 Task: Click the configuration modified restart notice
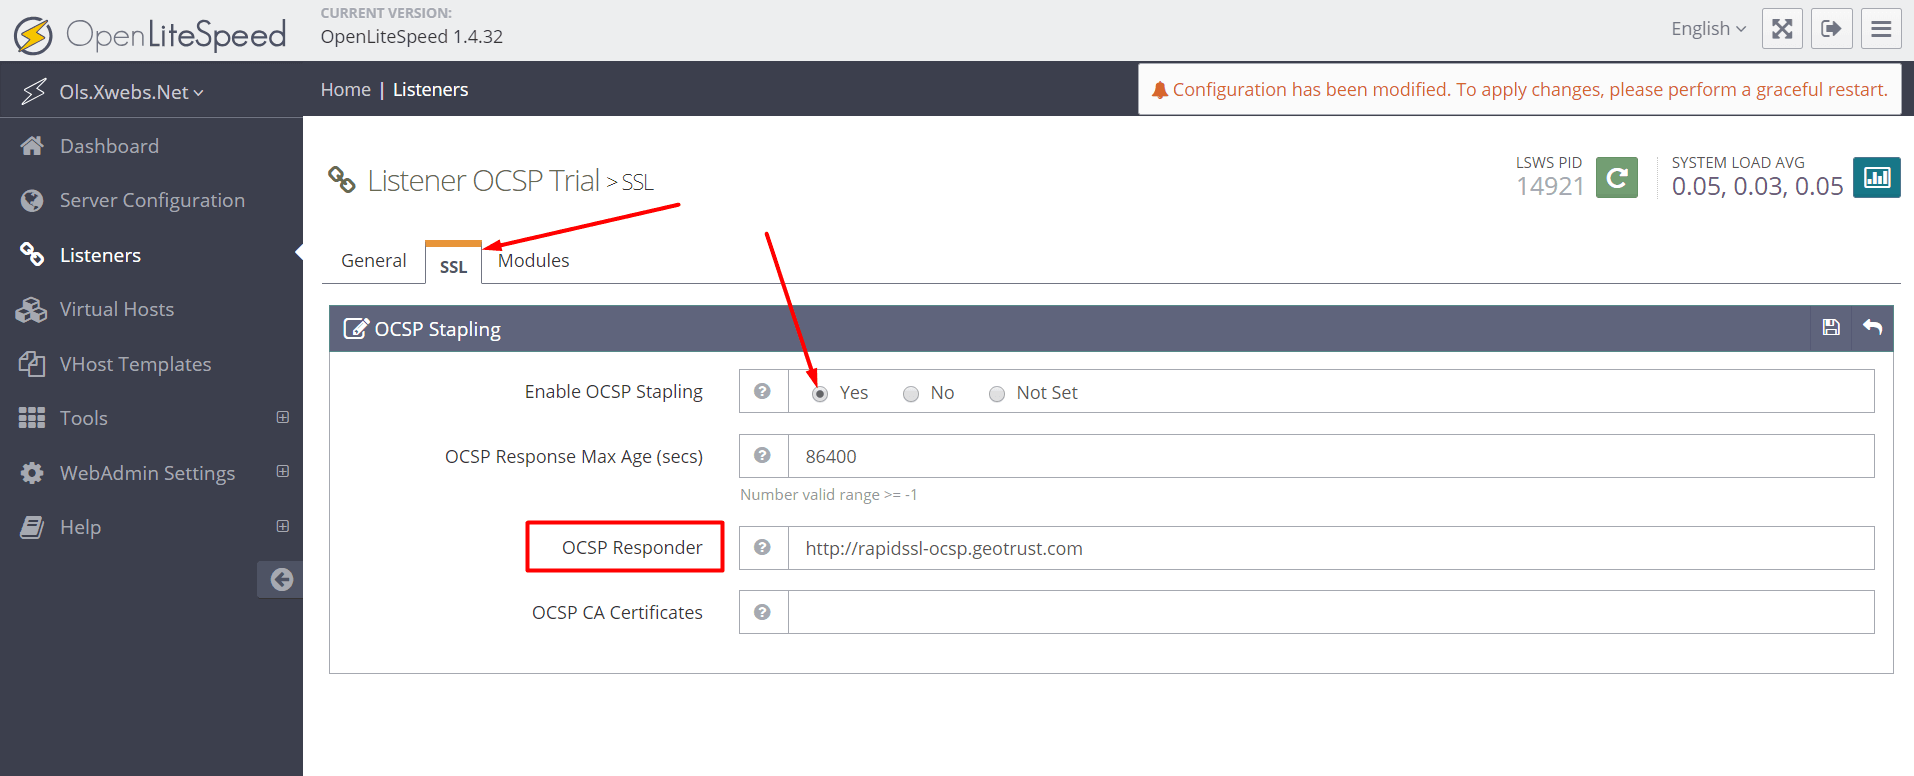1520,90
